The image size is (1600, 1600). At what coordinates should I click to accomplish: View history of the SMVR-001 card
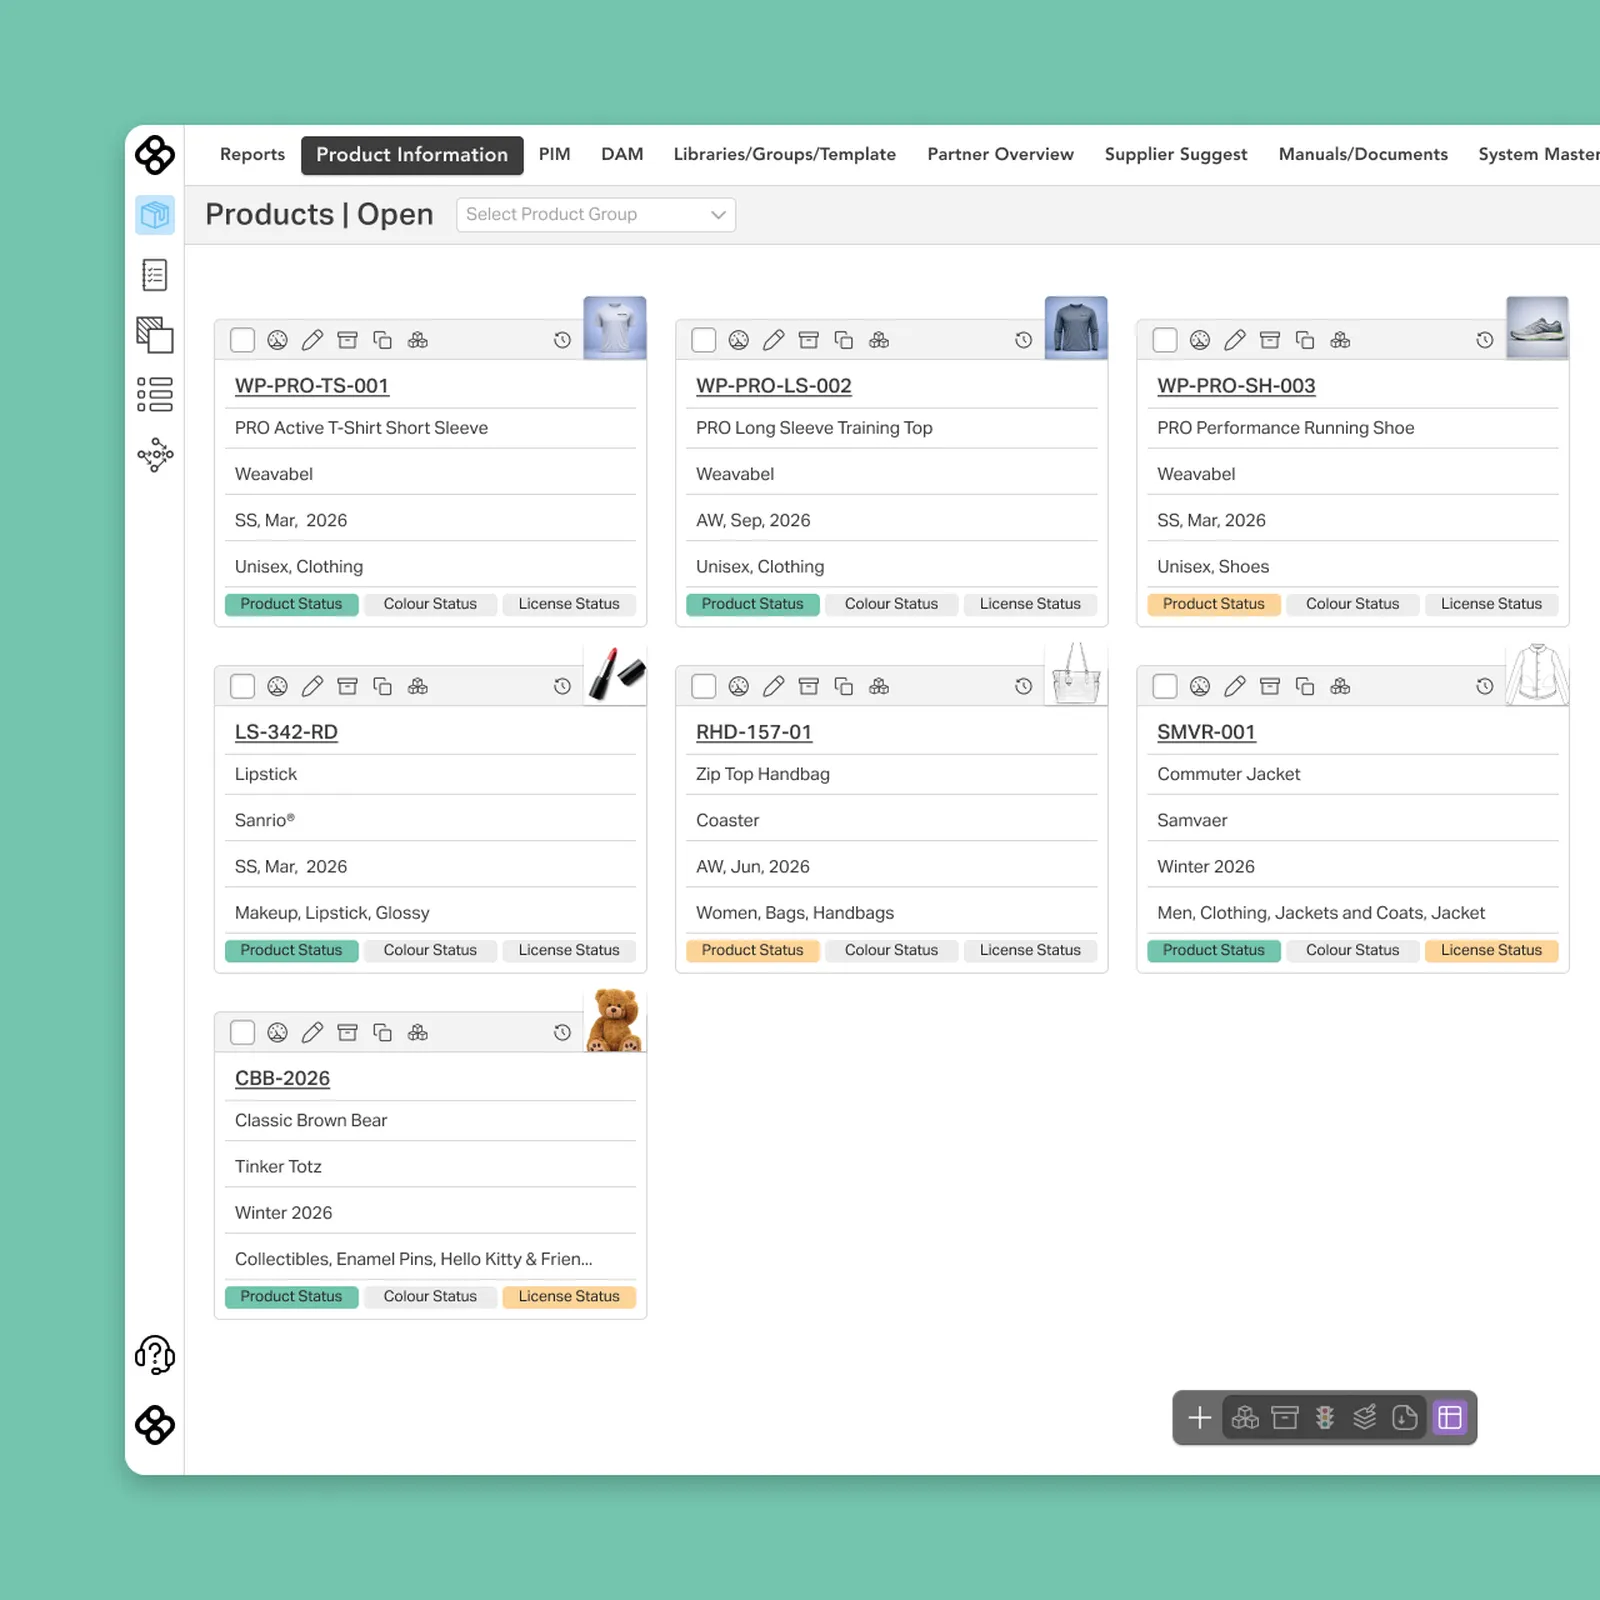click(x=1485, y=686)
